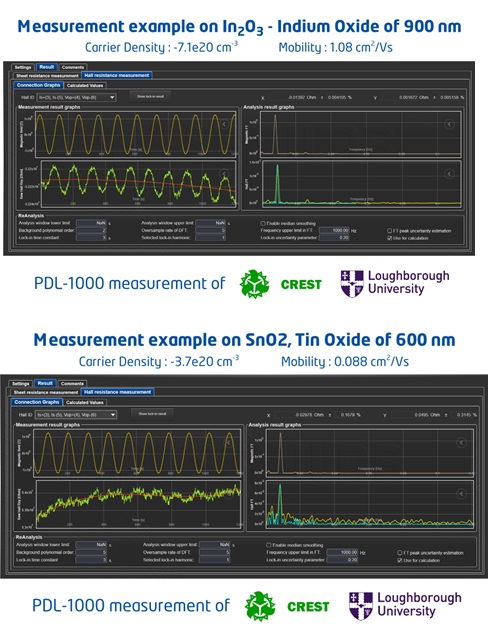This screenshot has height=636, width=489.
Task: Click Analysis window upper limit field, Tin Oxide
Action: pos(215,545)
